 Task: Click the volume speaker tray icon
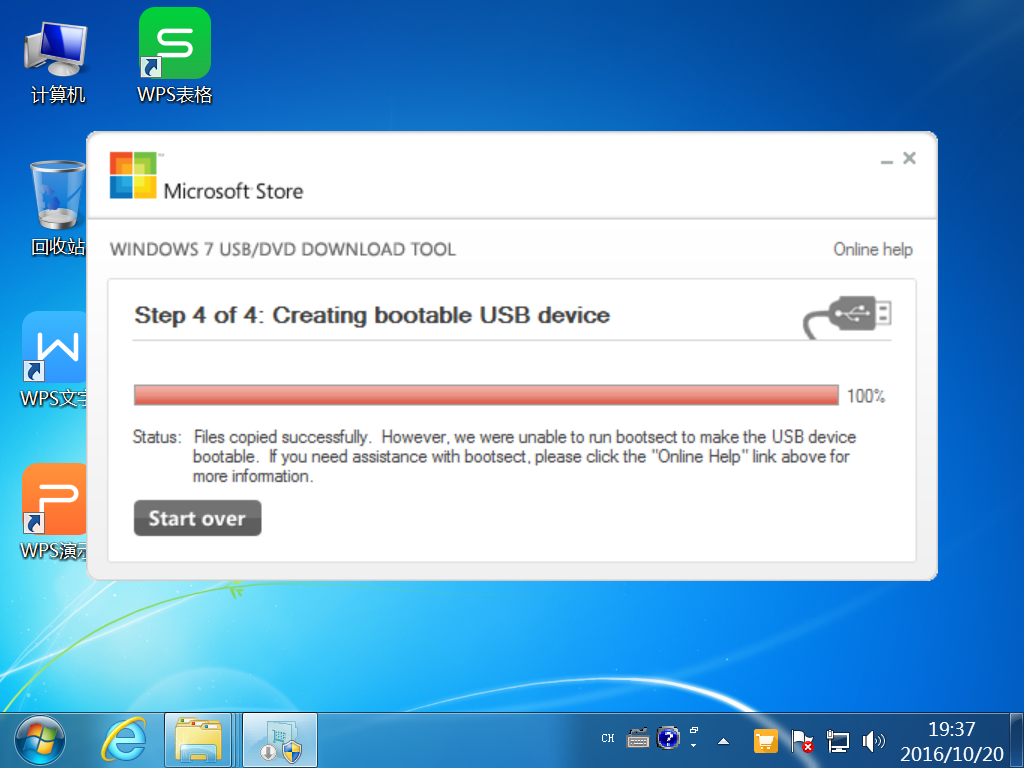pyautogui.click(x=873, y=741)
